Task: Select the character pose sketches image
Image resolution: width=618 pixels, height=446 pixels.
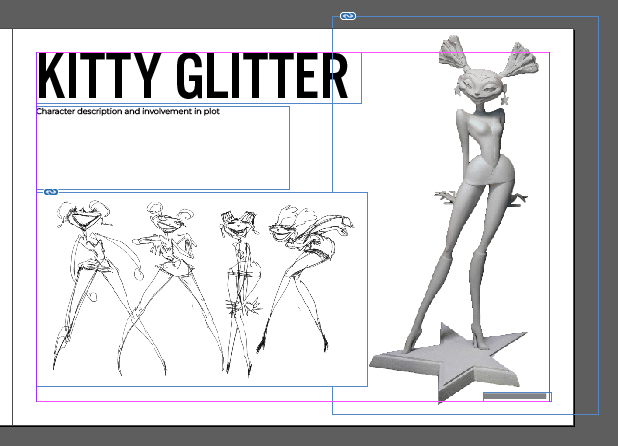Action: coord(203,289)
